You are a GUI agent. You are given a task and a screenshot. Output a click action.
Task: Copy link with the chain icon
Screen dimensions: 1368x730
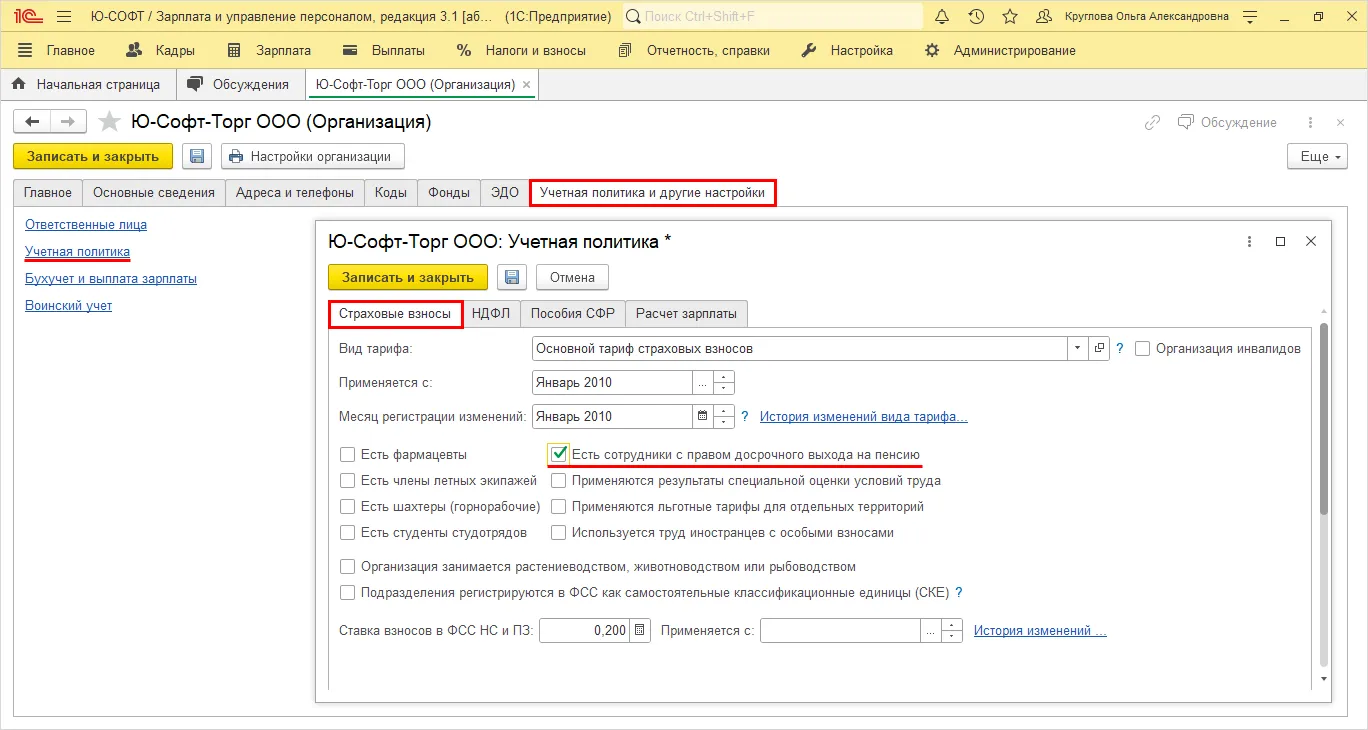click(1153, 122)
